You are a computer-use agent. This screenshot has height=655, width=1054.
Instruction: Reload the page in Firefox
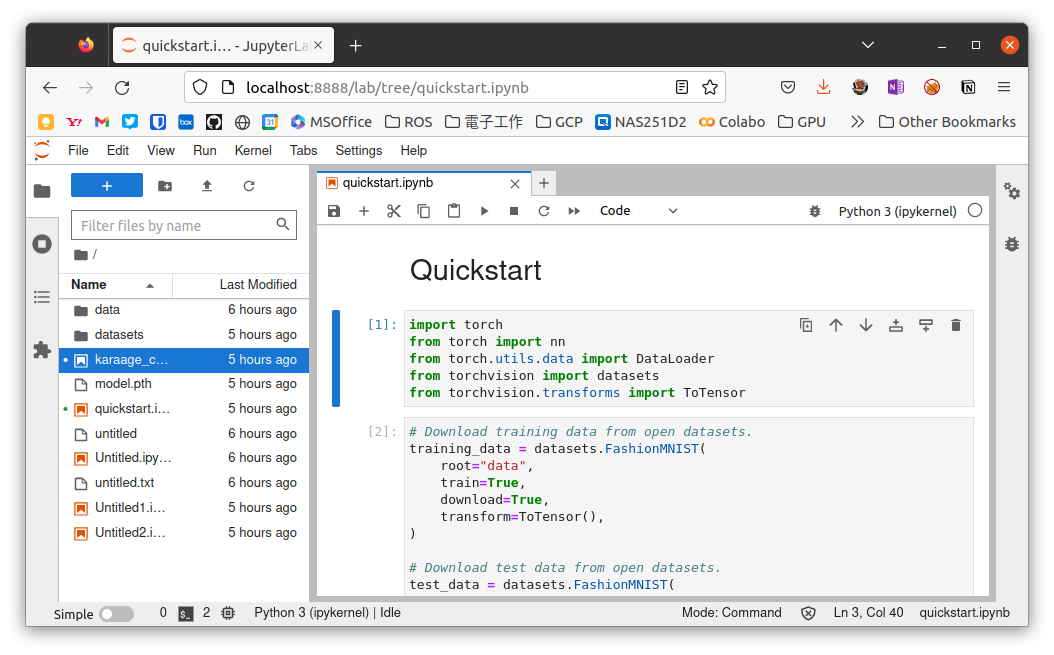coord(122,87)
